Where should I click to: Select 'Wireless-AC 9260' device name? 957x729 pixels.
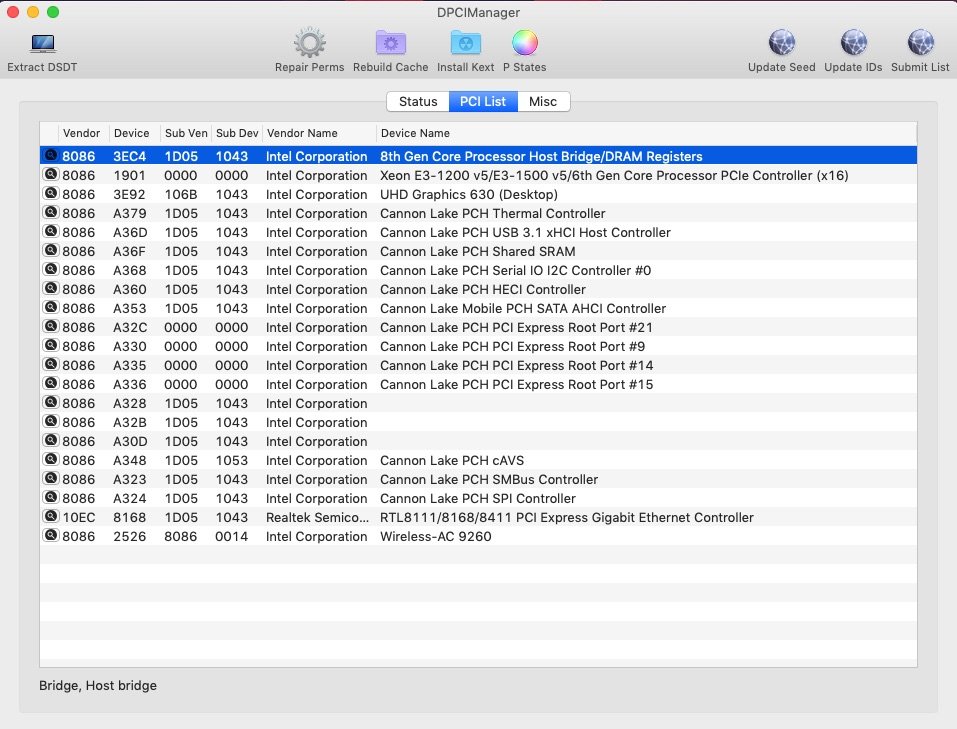(435, 536)
